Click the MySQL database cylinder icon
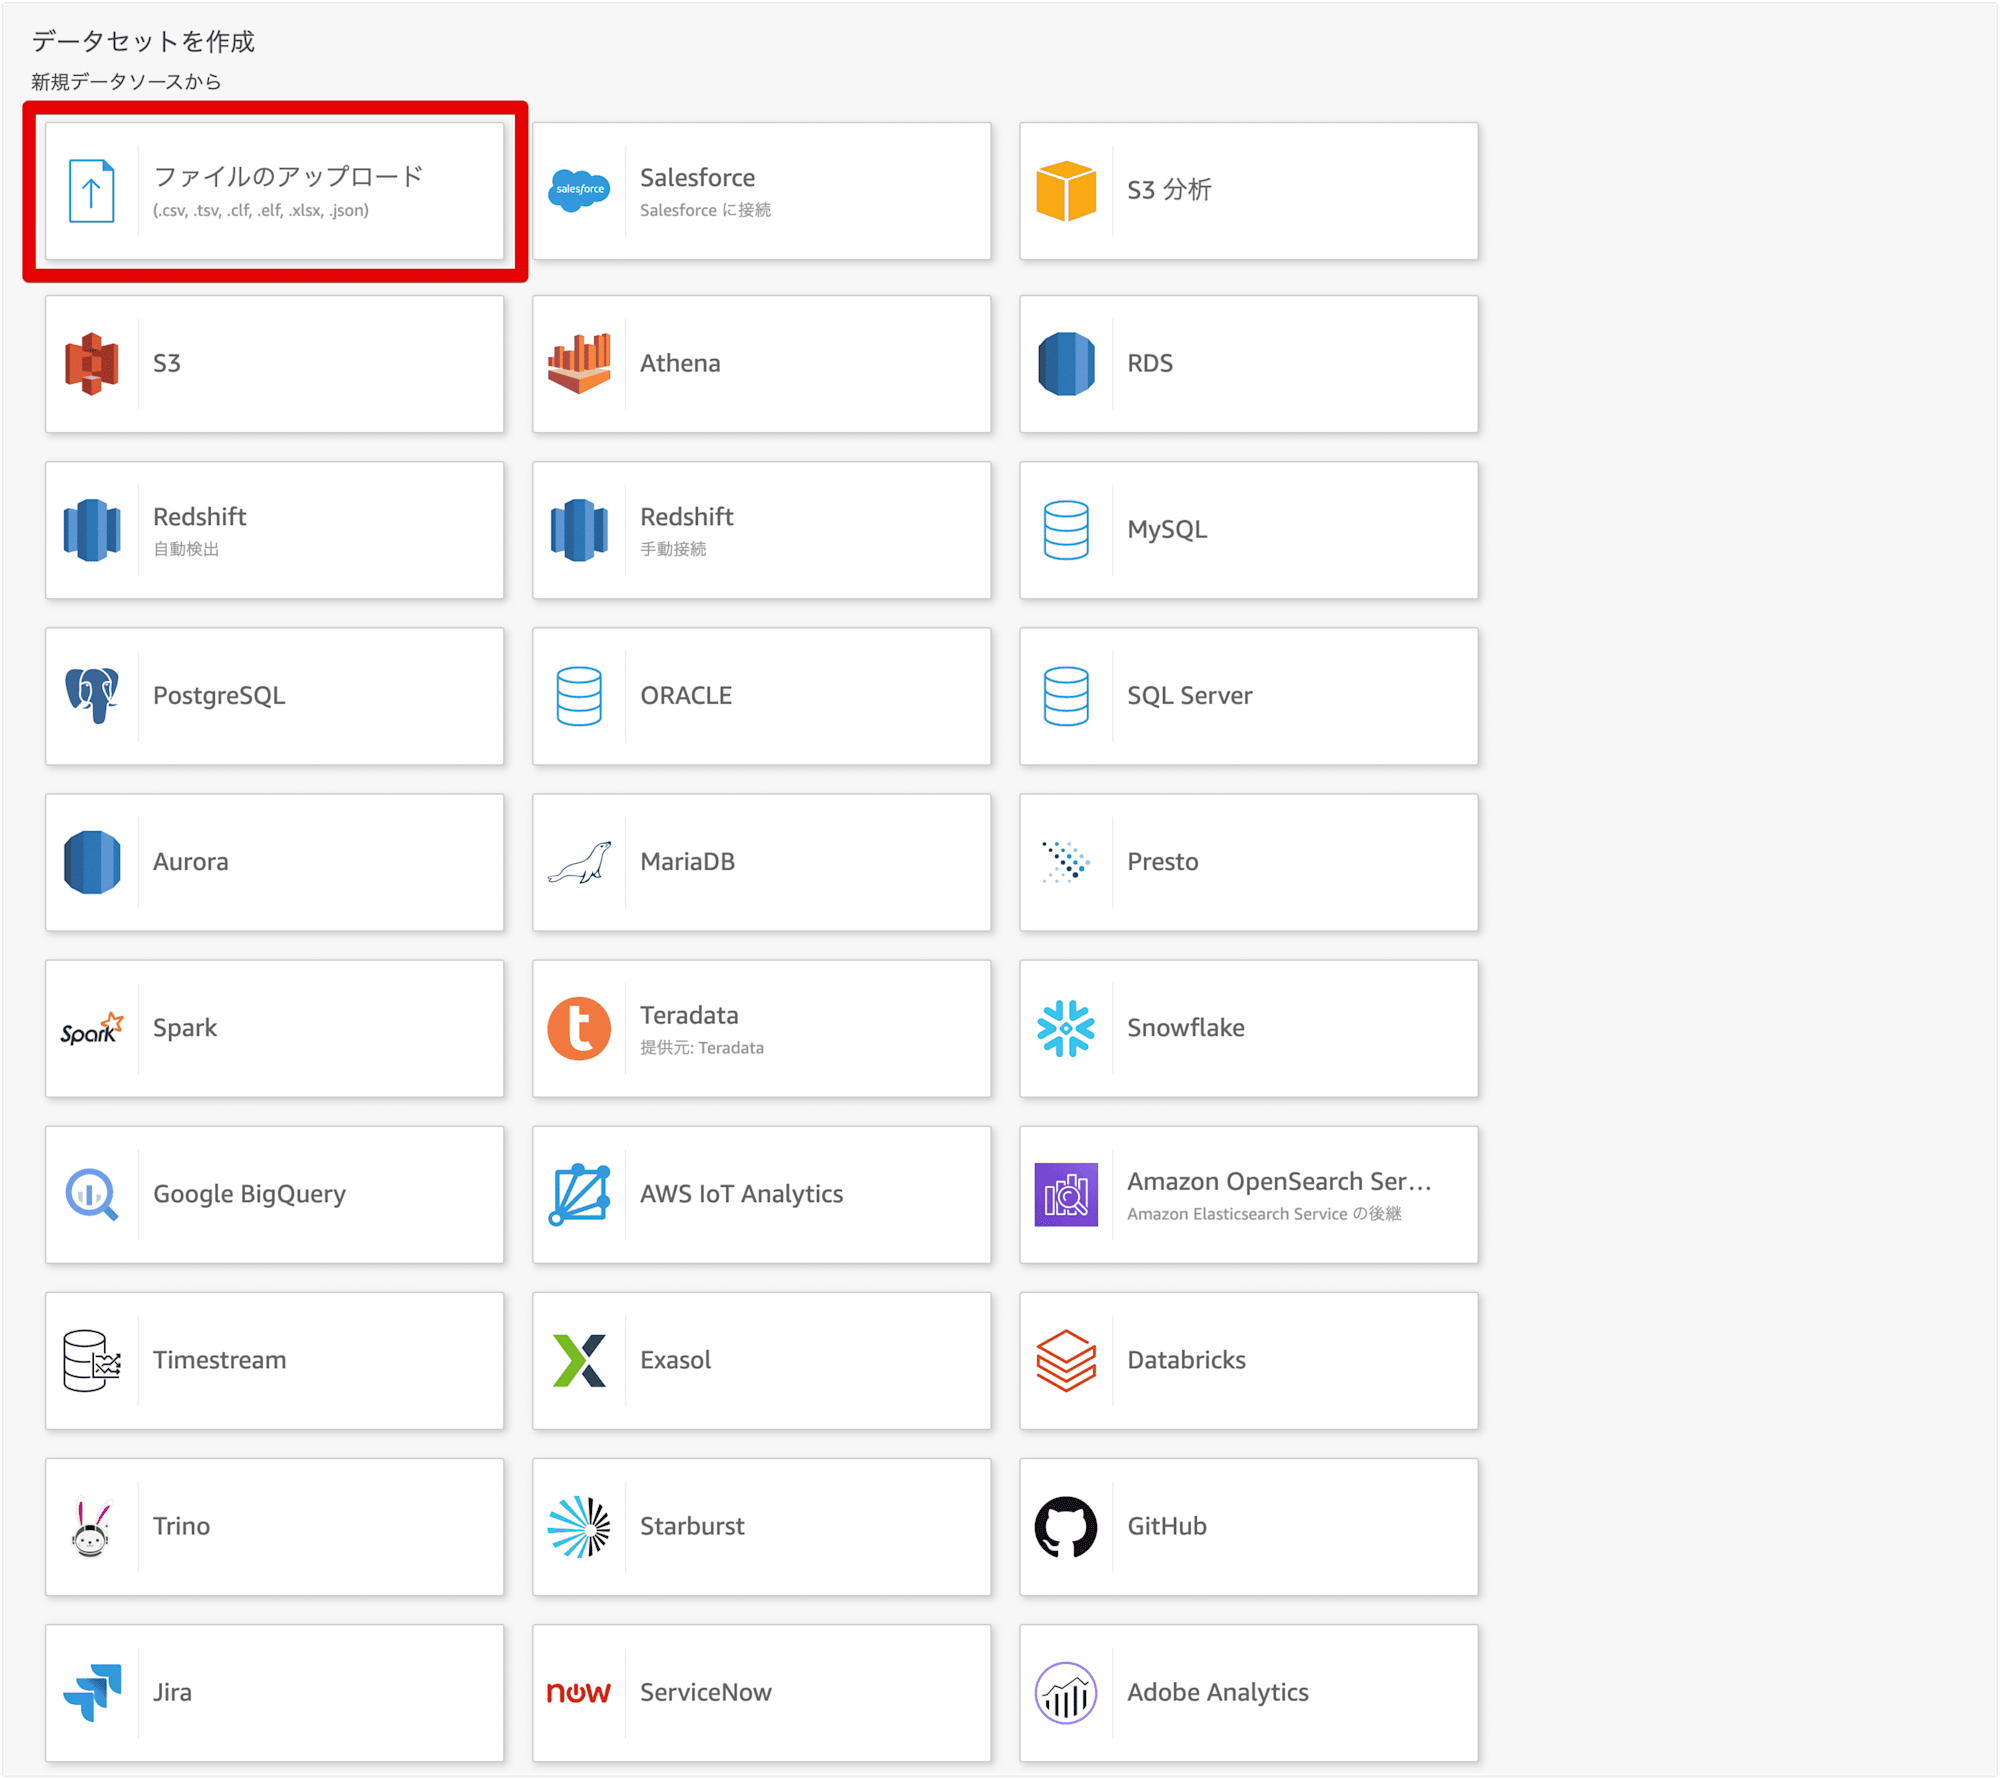This screenshot has height=1779, width=2000. (x=1066, y=530)
